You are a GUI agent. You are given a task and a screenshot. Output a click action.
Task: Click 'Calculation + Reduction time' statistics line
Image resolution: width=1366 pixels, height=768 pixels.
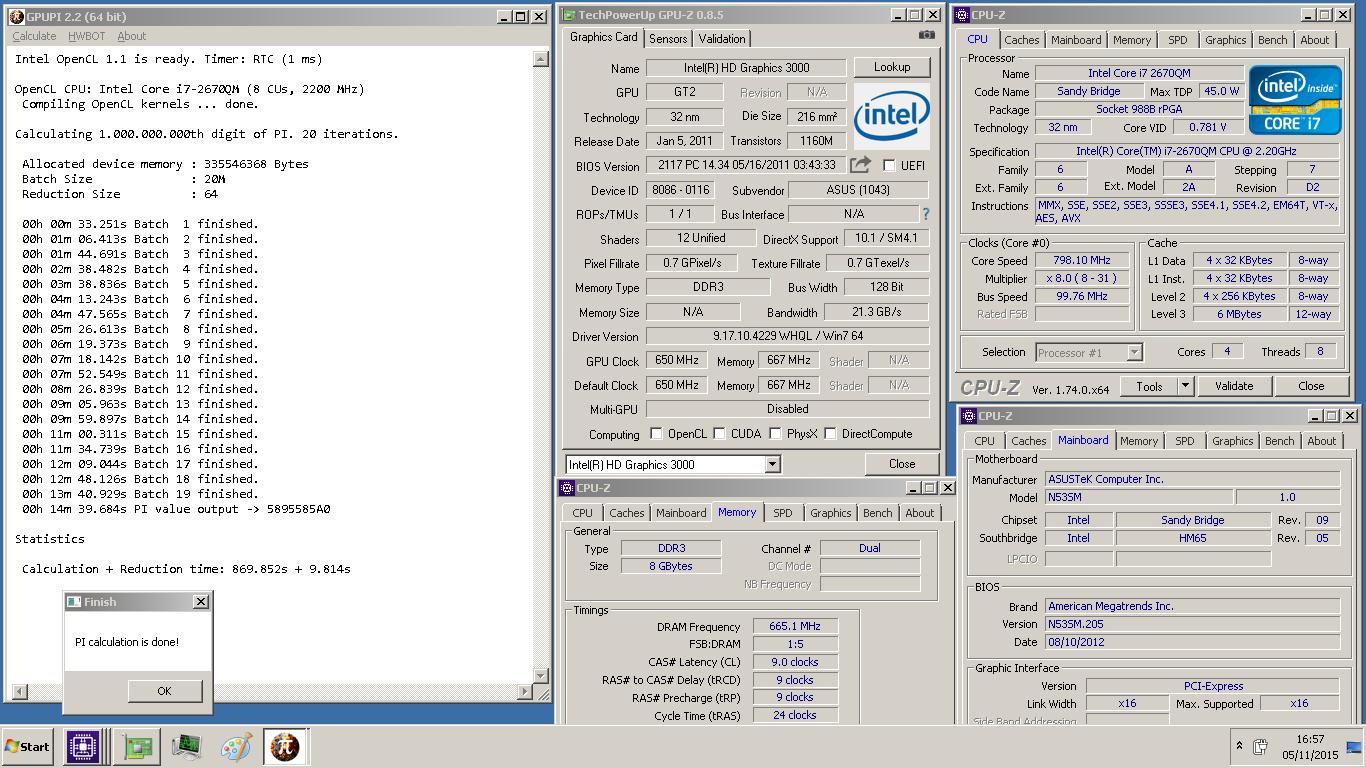[186, 569]
